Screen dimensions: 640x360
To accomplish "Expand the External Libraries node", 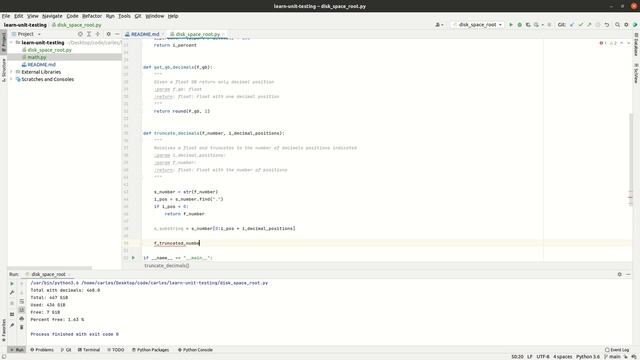I will point(11,72).
